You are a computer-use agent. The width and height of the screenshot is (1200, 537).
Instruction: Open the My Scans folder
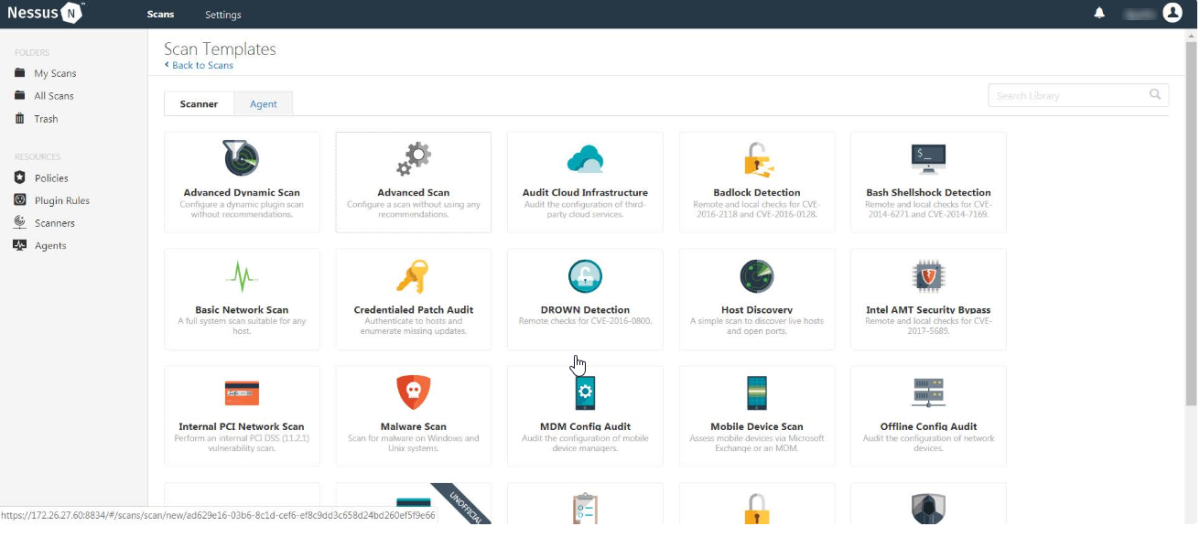click(x=54, y=73)
